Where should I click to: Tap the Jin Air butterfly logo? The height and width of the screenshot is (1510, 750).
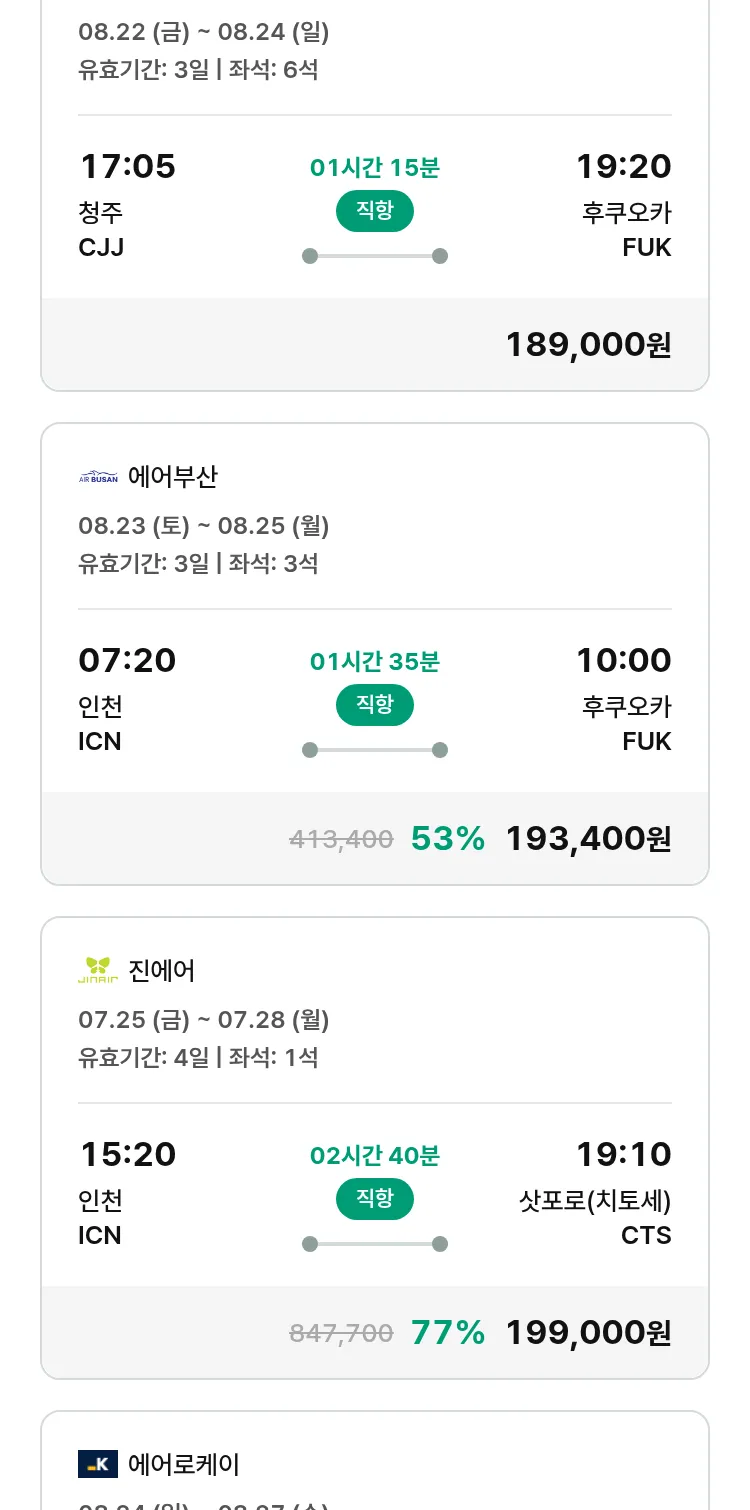(x=98, y=971)
